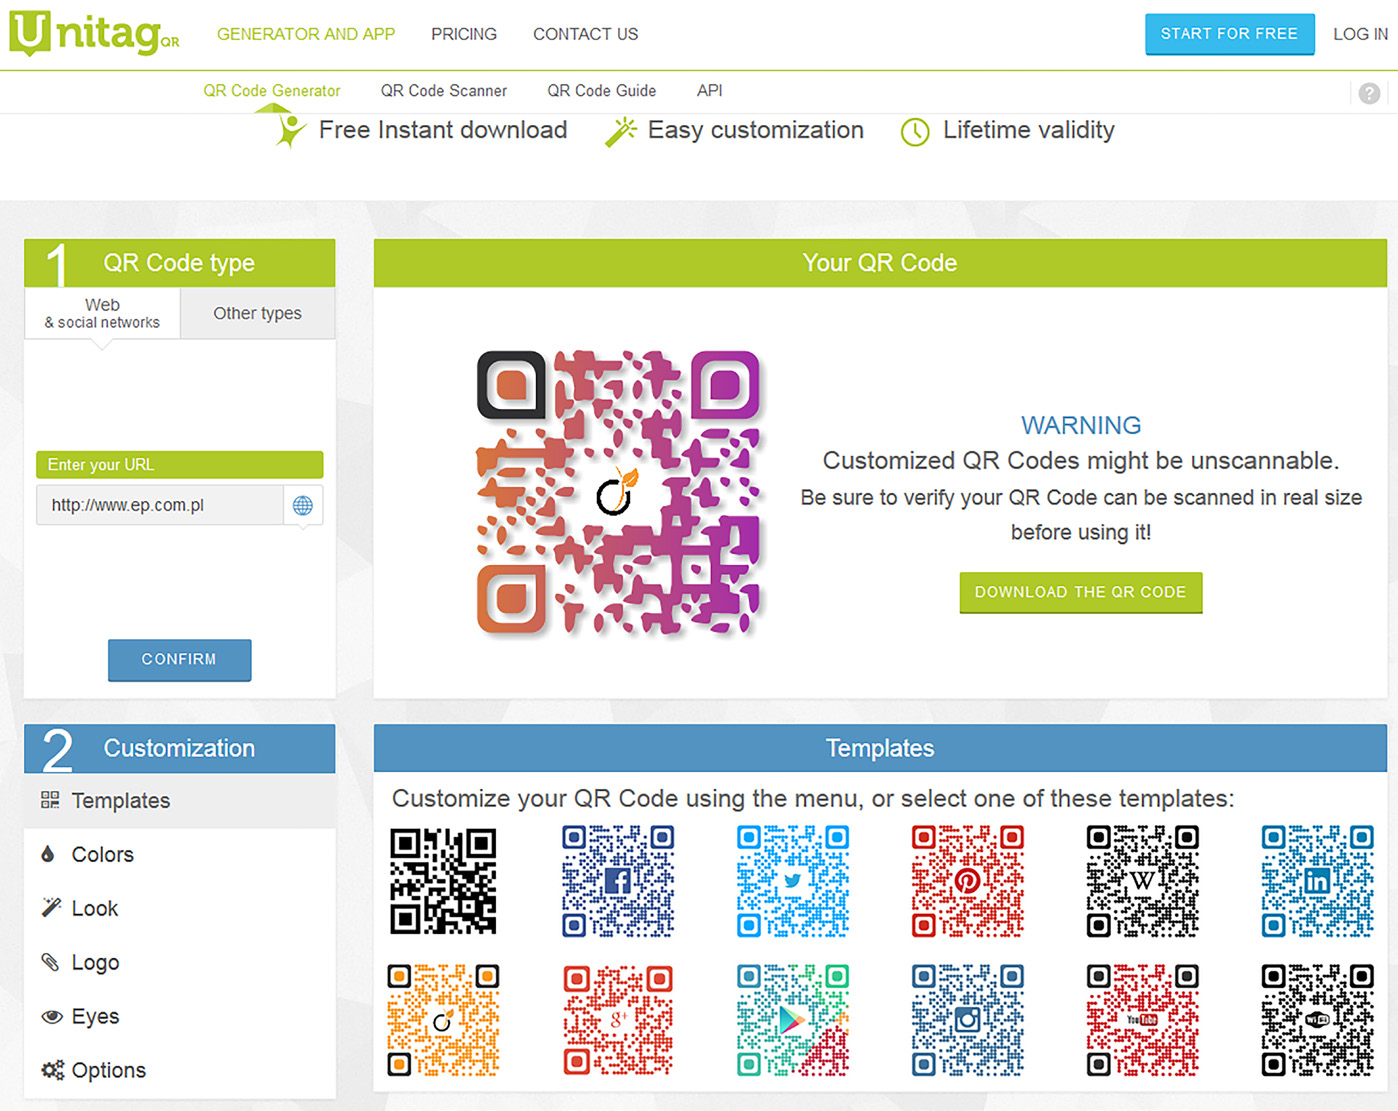Choose the Google Plus QR code template
The width and height of the screenshot is (1398, 1111).
click(x=618, y=1020)
